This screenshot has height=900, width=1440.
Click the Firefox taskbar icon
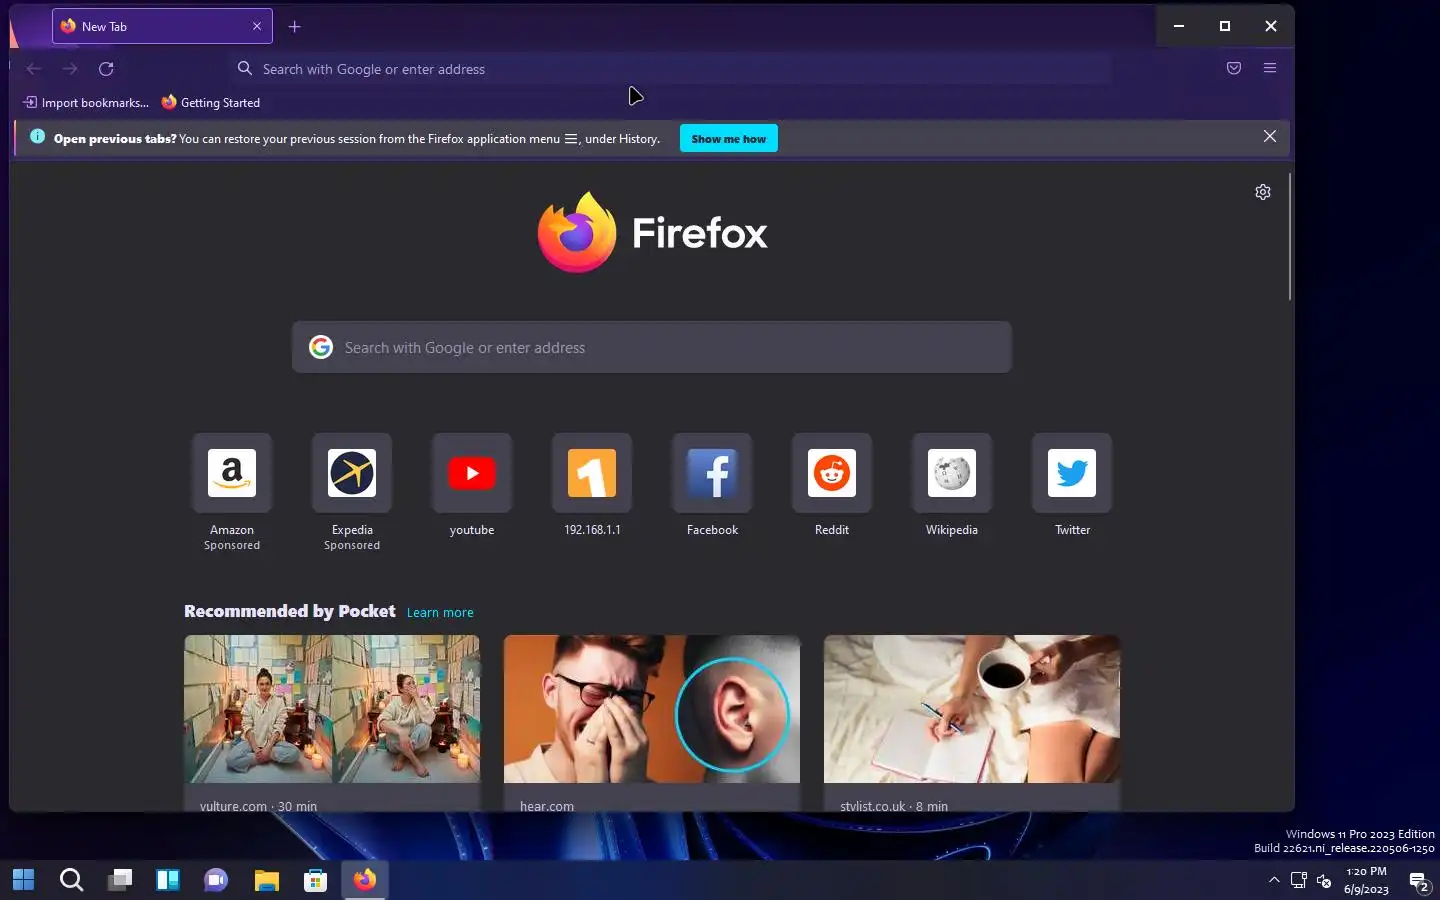365,880
